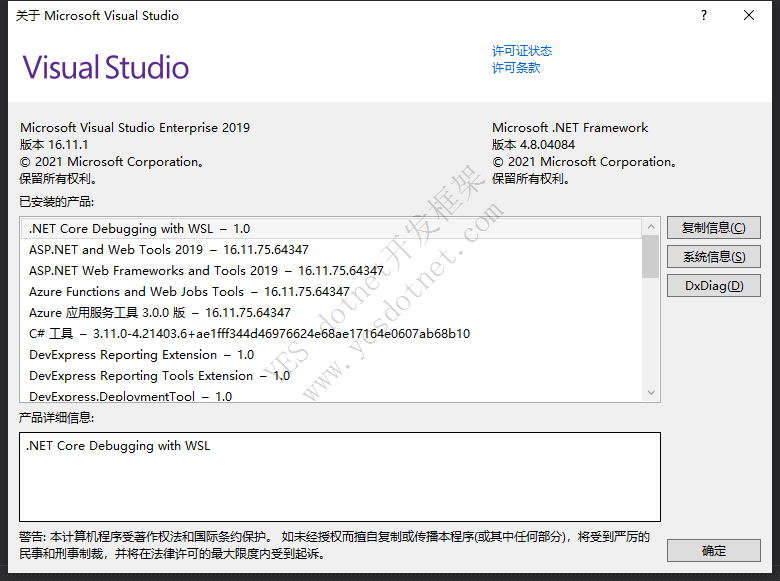The height and width of the screenshot is (581, 780).
Task: Select .NET Core Debugging with WSL row
Action: 331,228
